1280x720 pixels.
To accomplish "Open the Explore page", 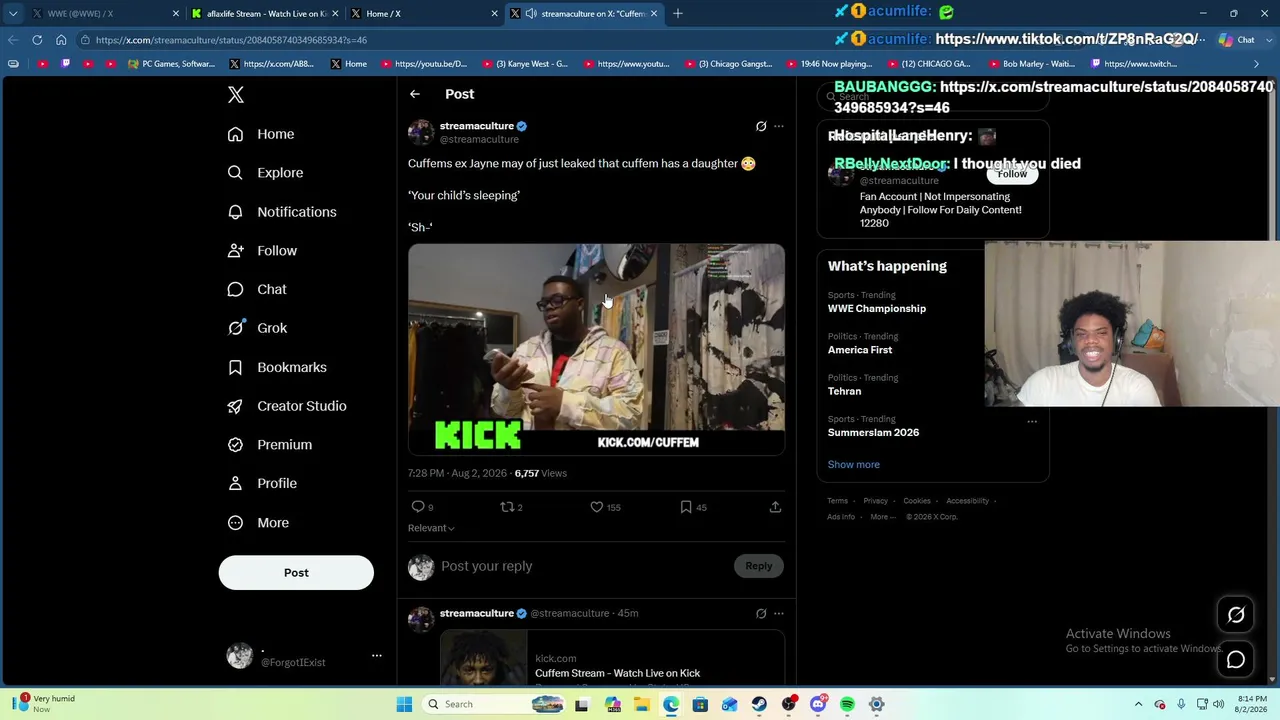I will [x=265, y=173].
